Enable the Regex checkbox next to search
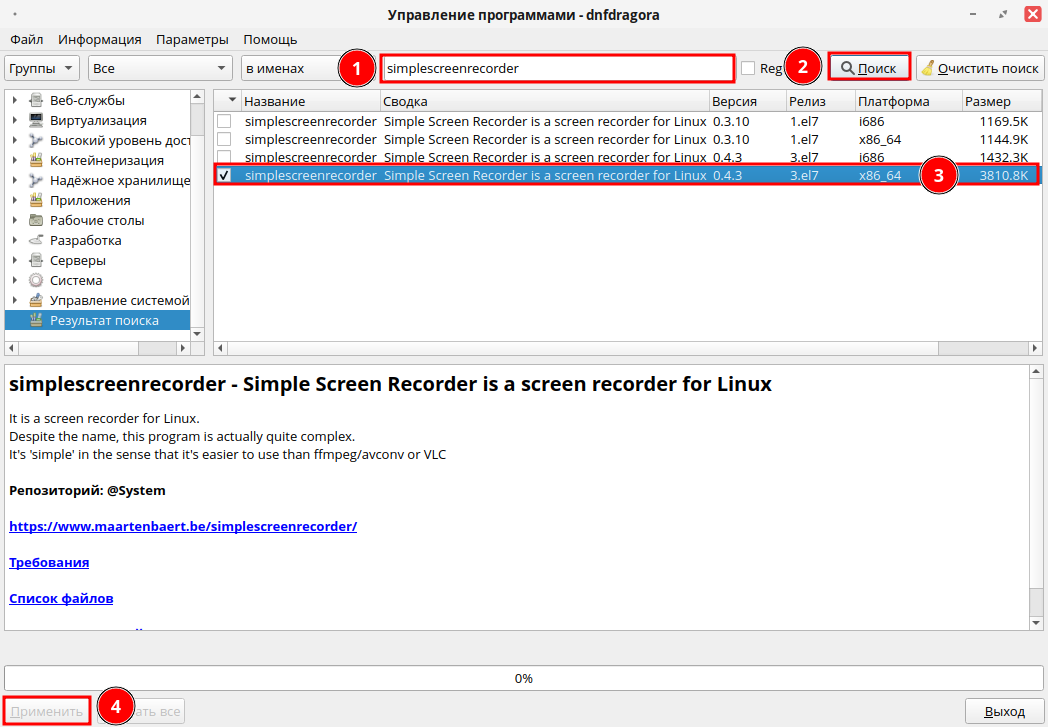The image size is (1048, 727). click(x=748, y=68)
